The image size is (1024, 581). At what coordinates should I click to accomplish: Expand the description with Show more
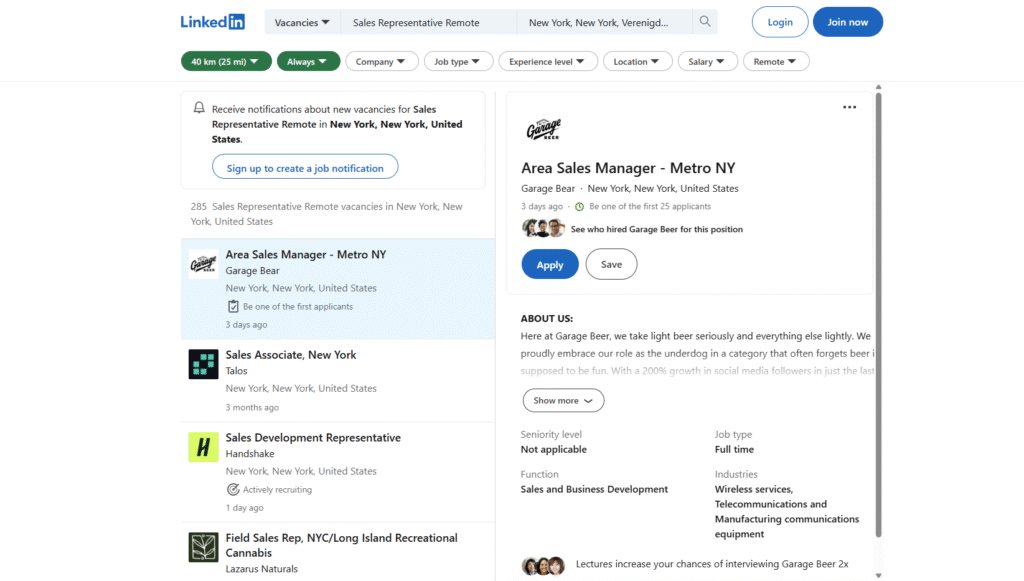pos(563,400)
